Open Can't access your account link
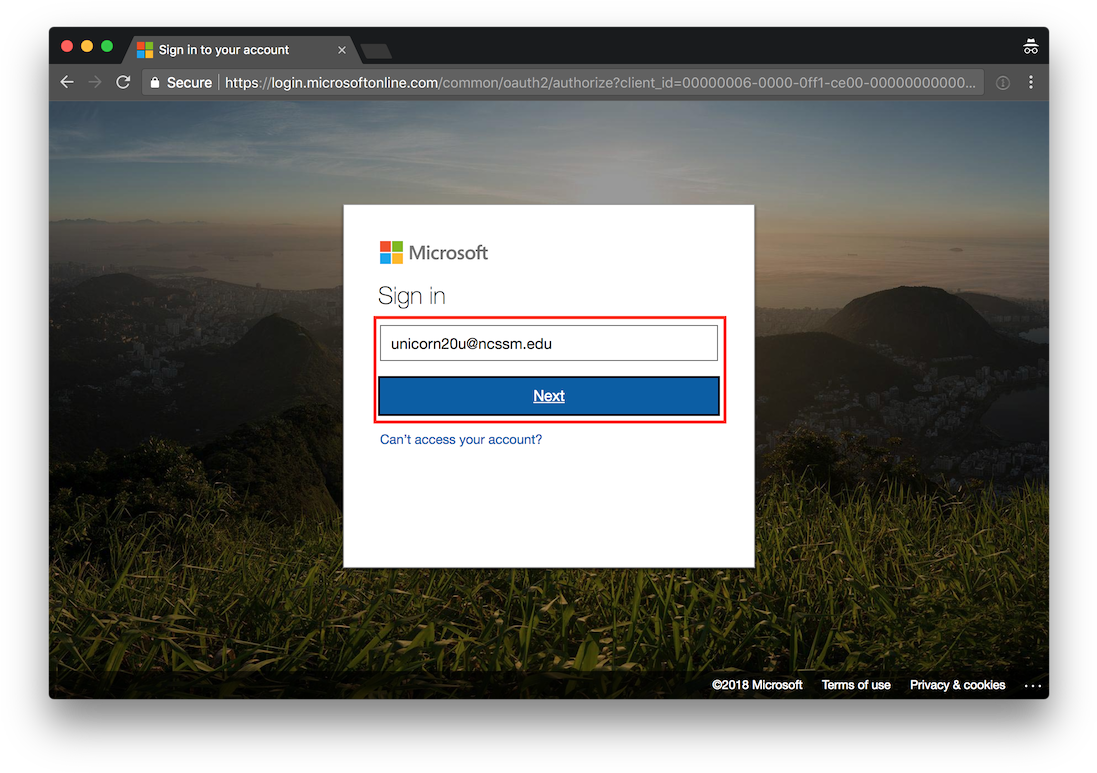The height and width of the screenshot is (773, 1097). (460, 439)
